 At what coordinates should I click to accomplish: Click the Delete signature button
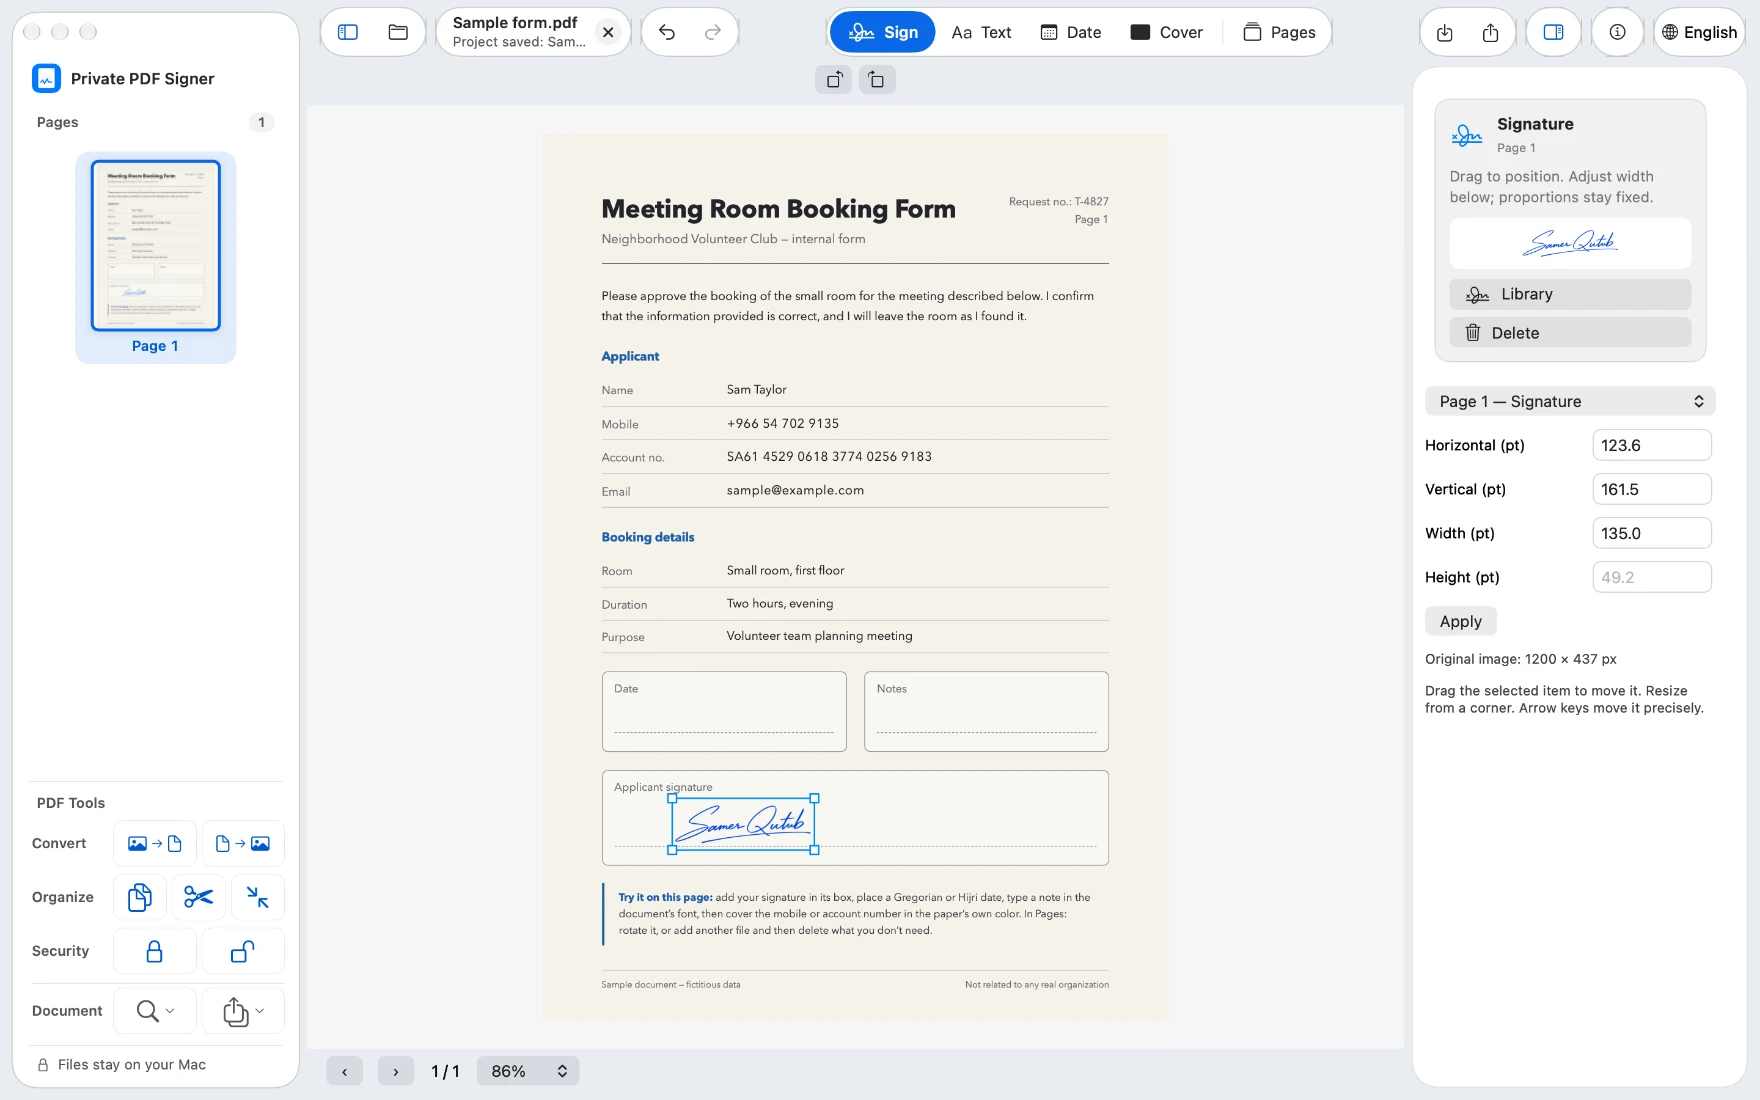coord(1570,333)
